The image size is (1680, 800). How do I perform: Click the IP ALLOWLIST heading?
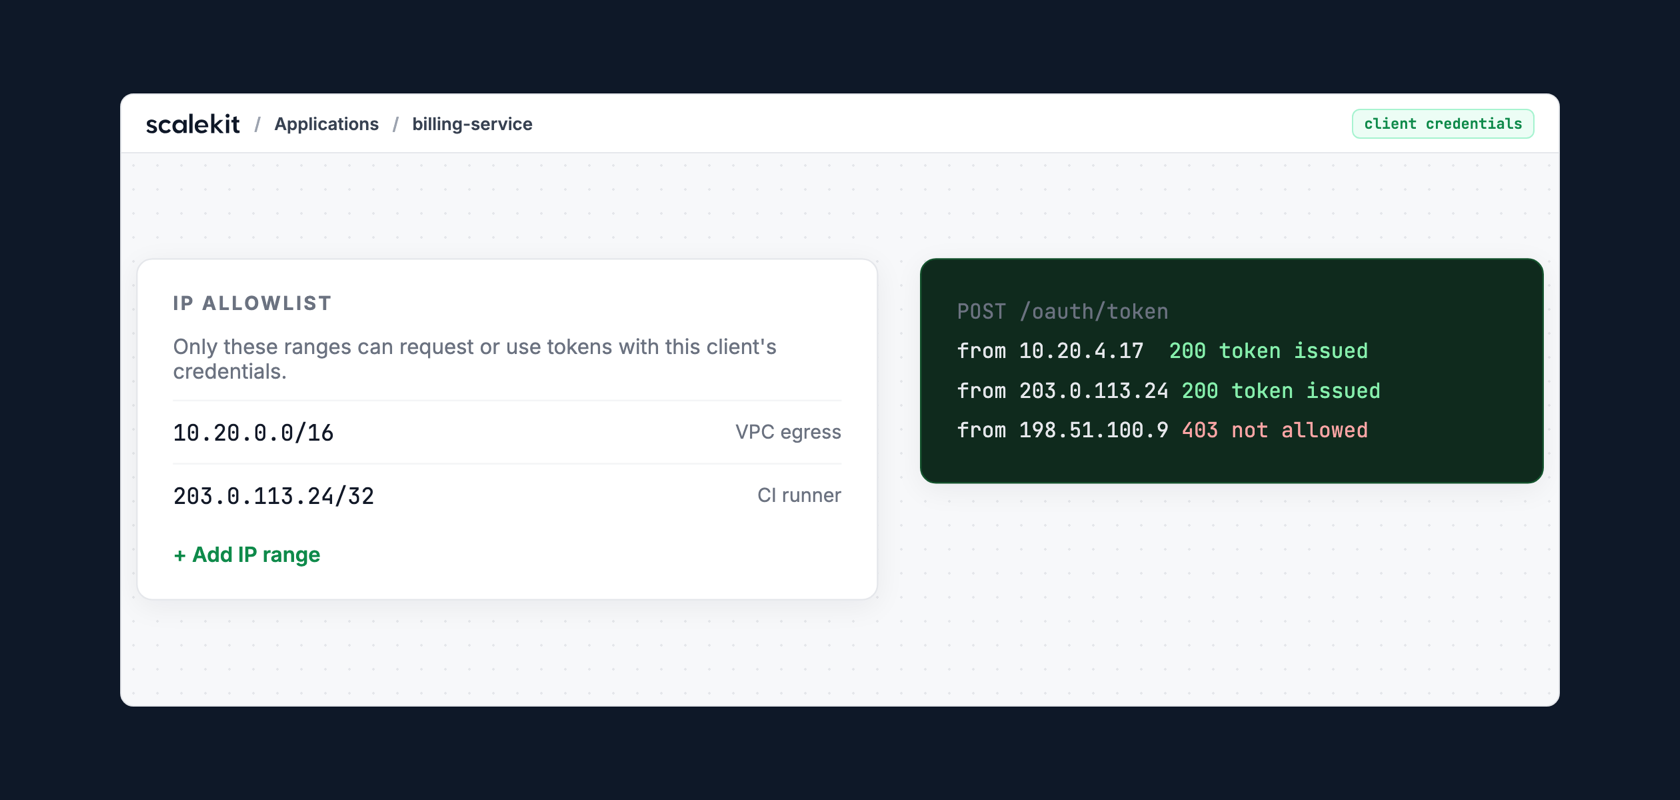point(252,303)
